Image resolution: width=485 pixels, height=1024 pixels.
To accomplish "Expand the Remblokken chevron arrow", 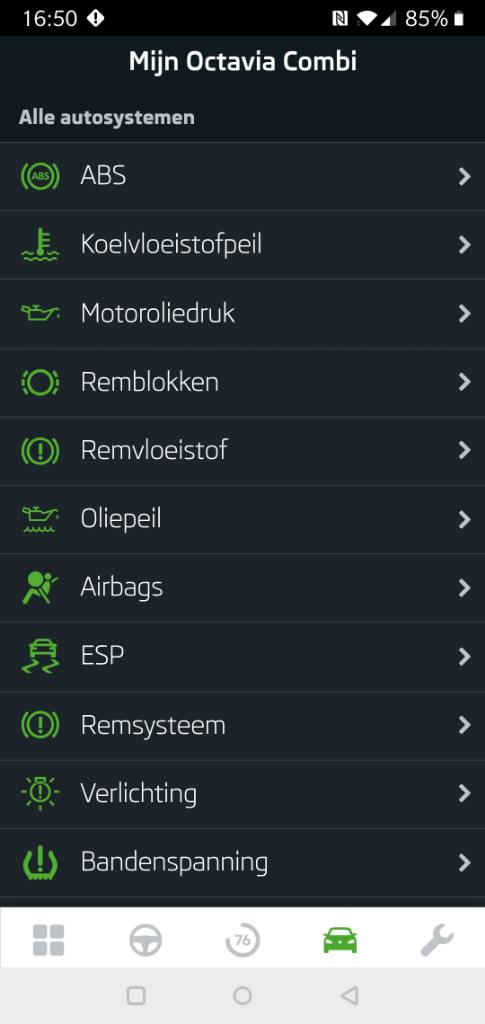I will (x=464, y=382).
